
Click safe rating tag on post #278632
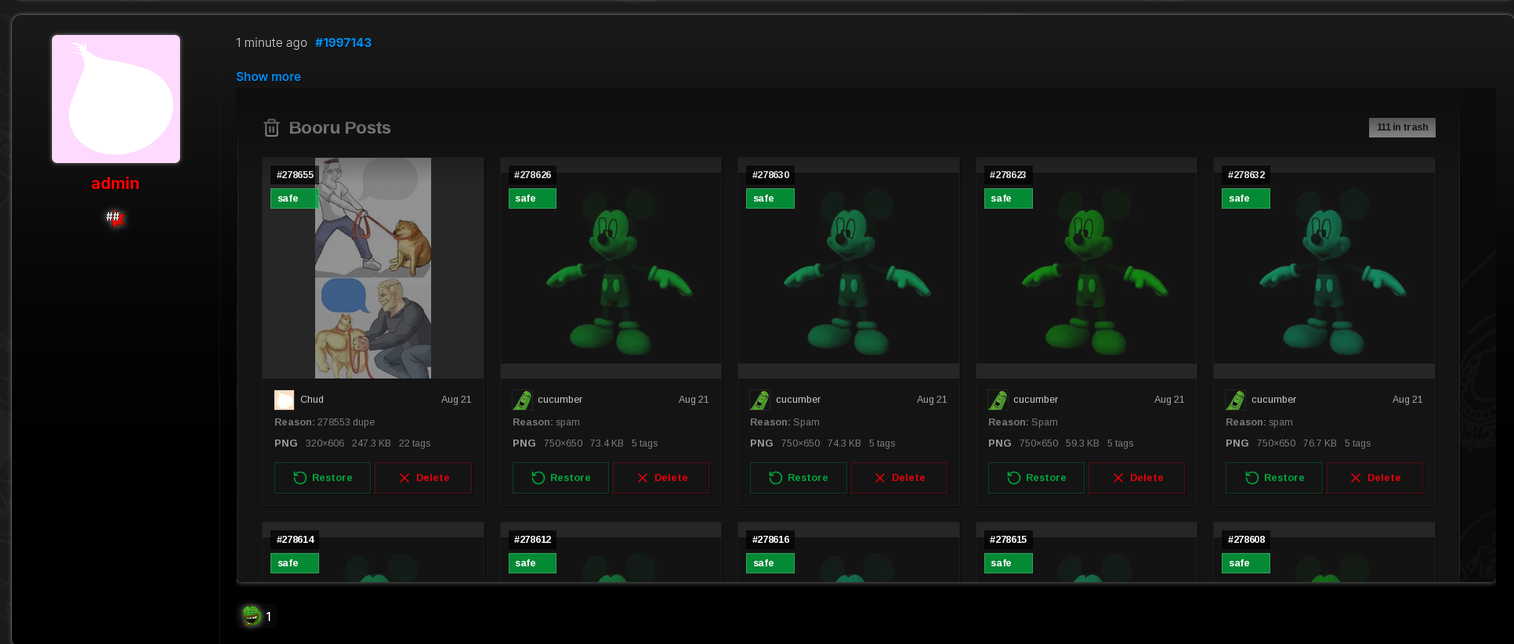(x=1246, y=198)
